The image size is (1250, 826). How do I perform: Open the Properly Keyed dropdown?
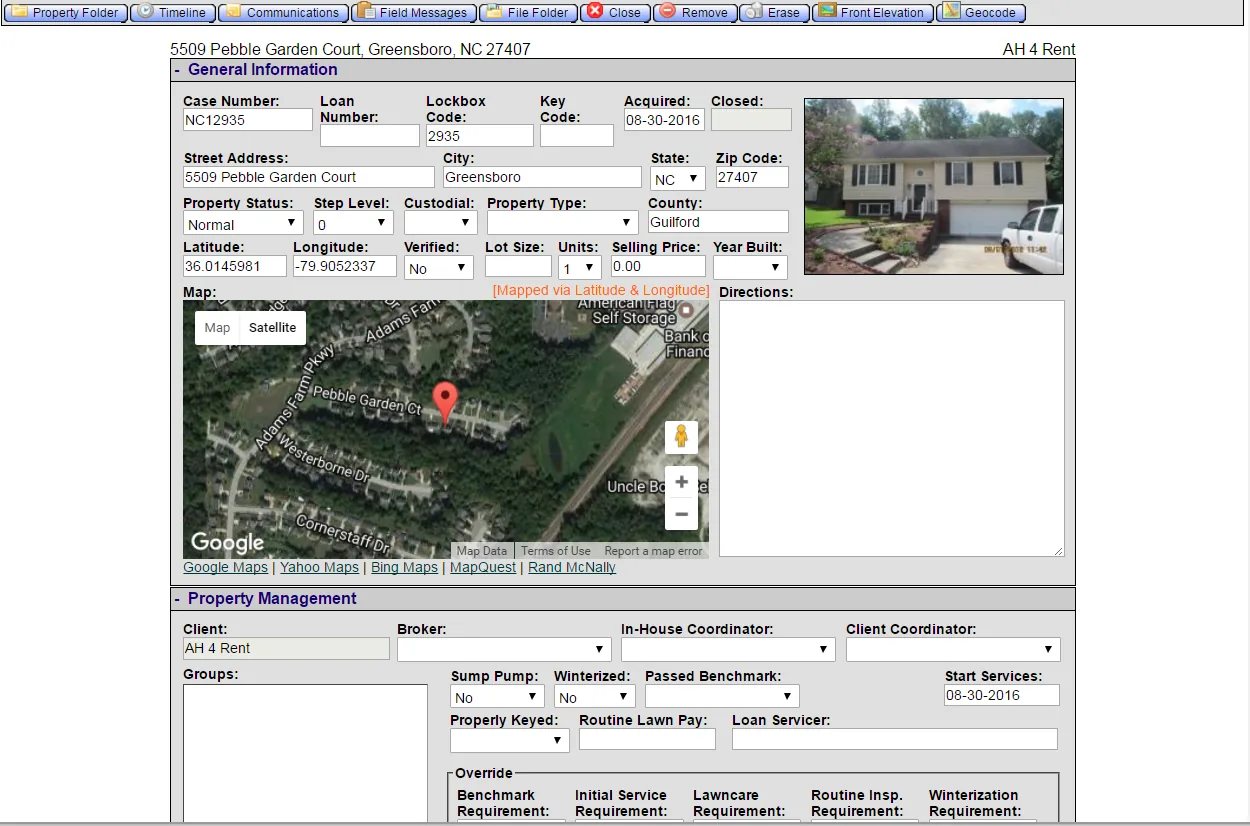tap(510, 741)
